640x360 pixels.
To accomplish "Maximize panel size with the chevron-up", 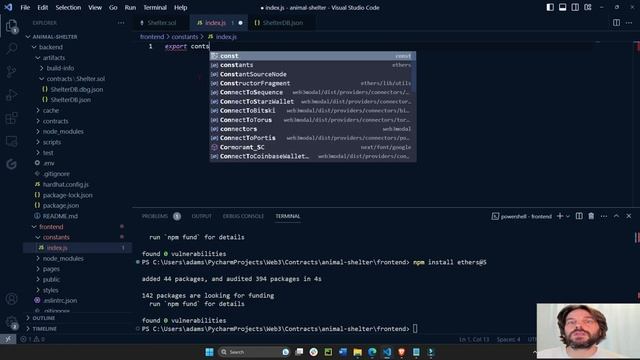I will [x=616, y=216].
